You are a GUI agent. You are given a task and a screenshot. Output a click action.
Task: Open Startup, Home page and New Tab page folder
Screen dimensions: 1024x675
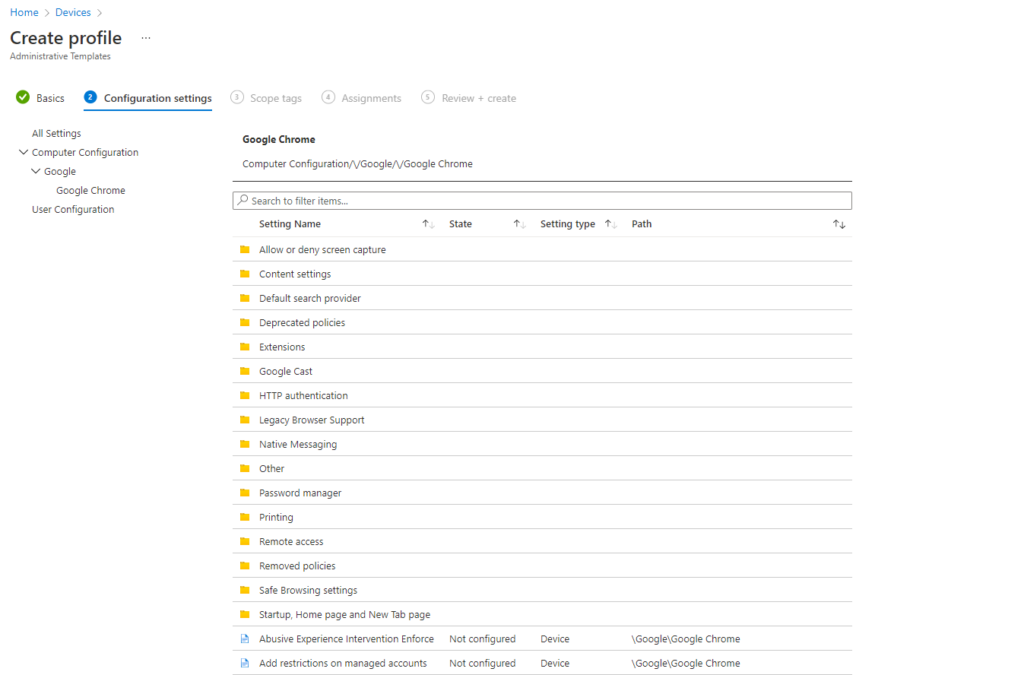345,614
